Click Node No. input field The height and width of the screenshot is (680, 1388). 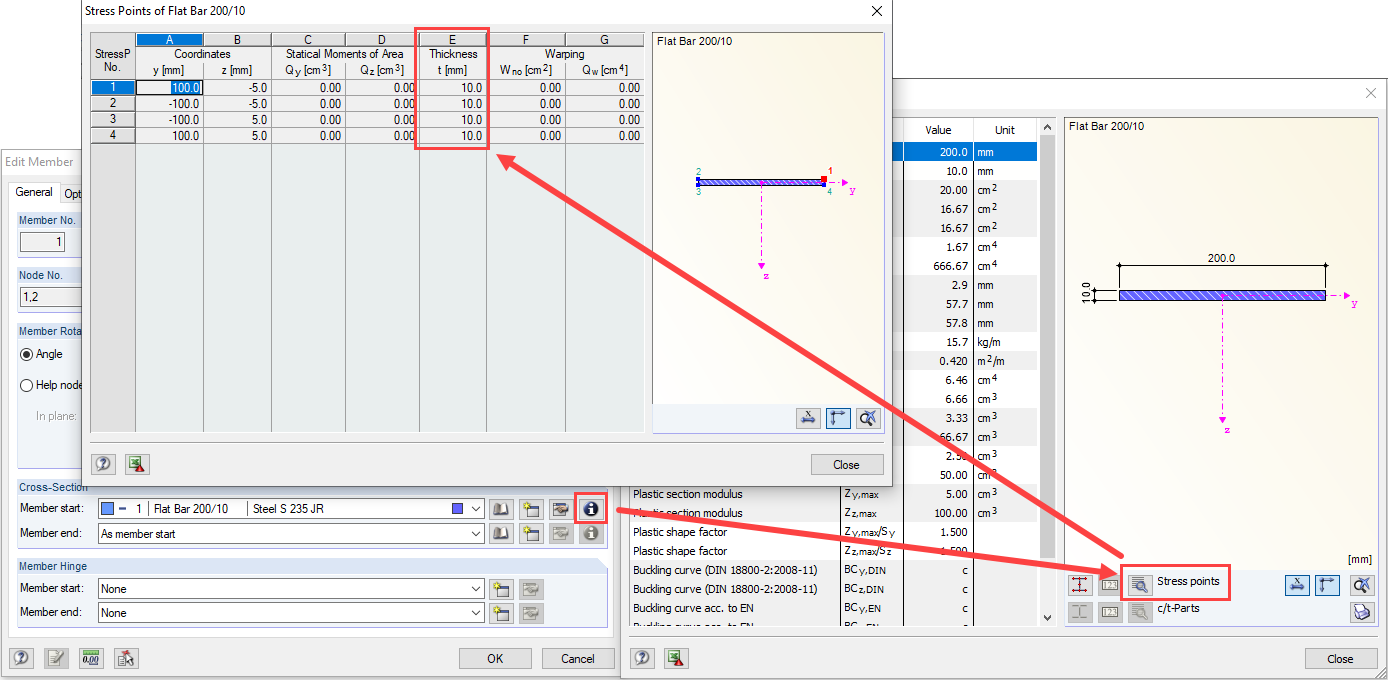50,296
